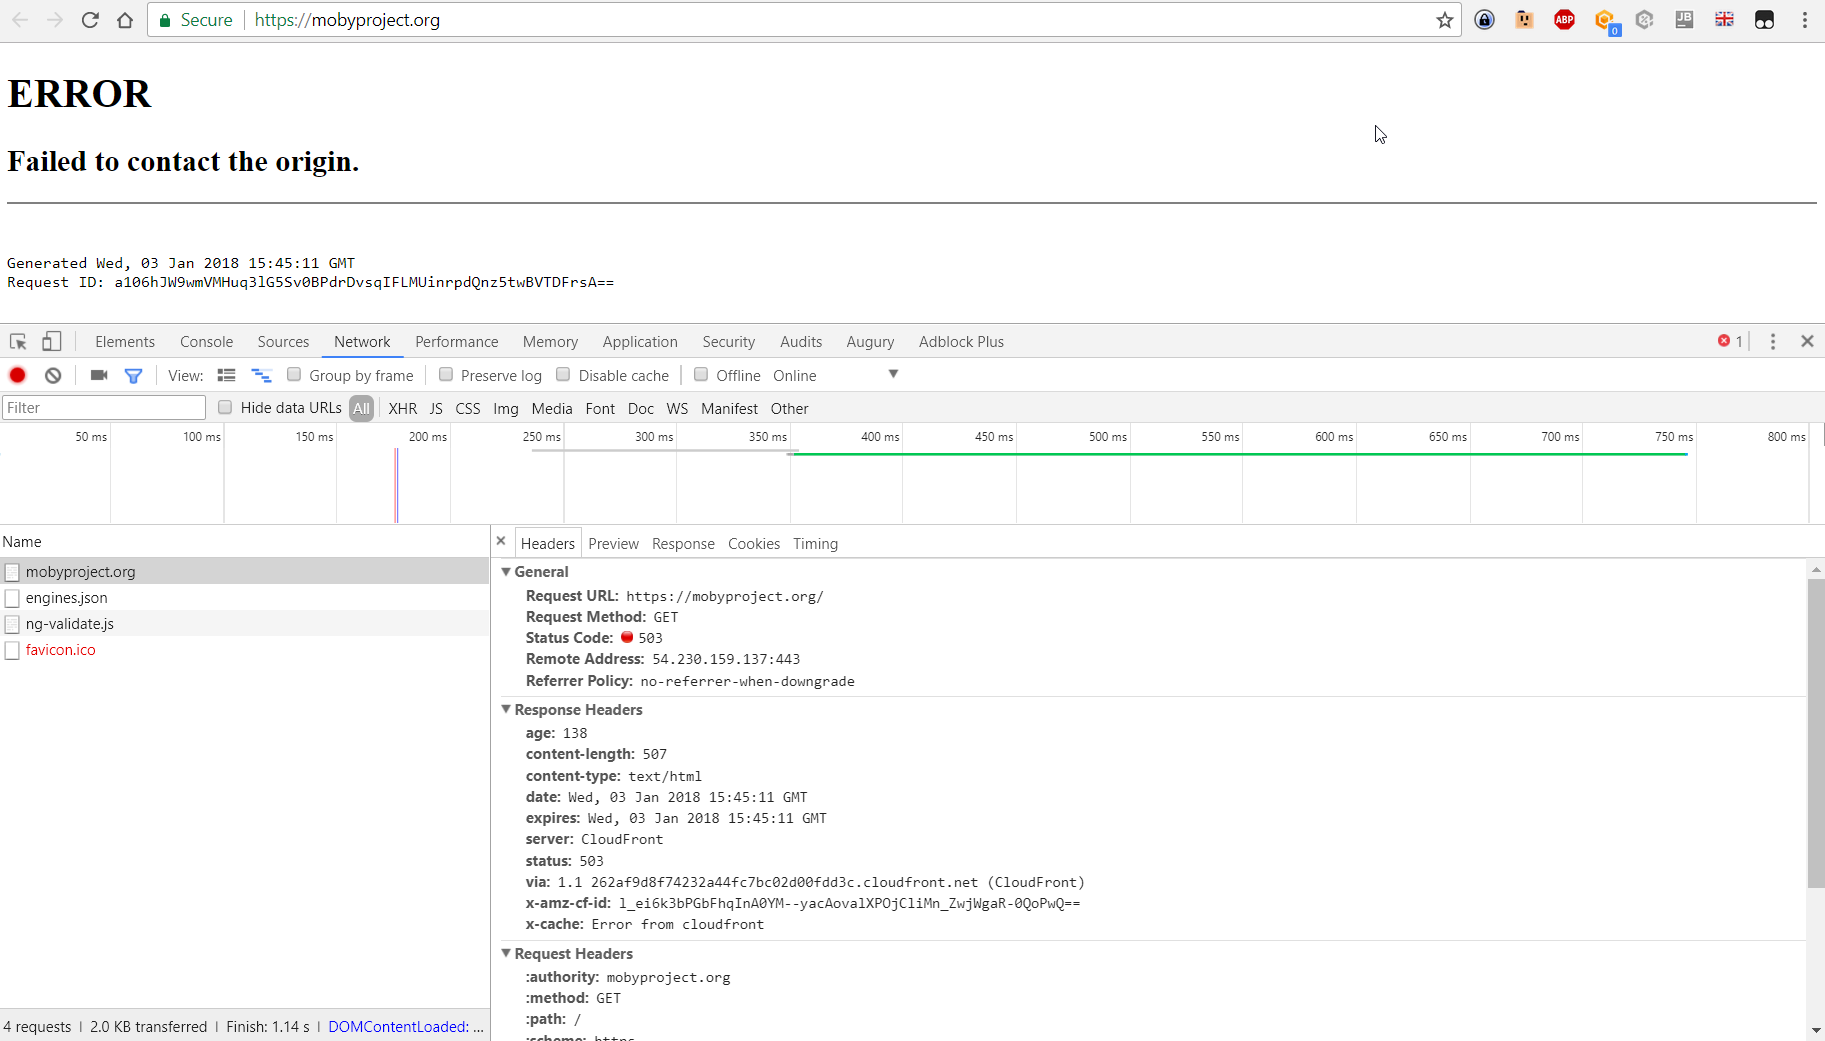Screen dimensions: 1825x1041
Task: Tick the Disable cache checkbox
Action: pos(563,374)
